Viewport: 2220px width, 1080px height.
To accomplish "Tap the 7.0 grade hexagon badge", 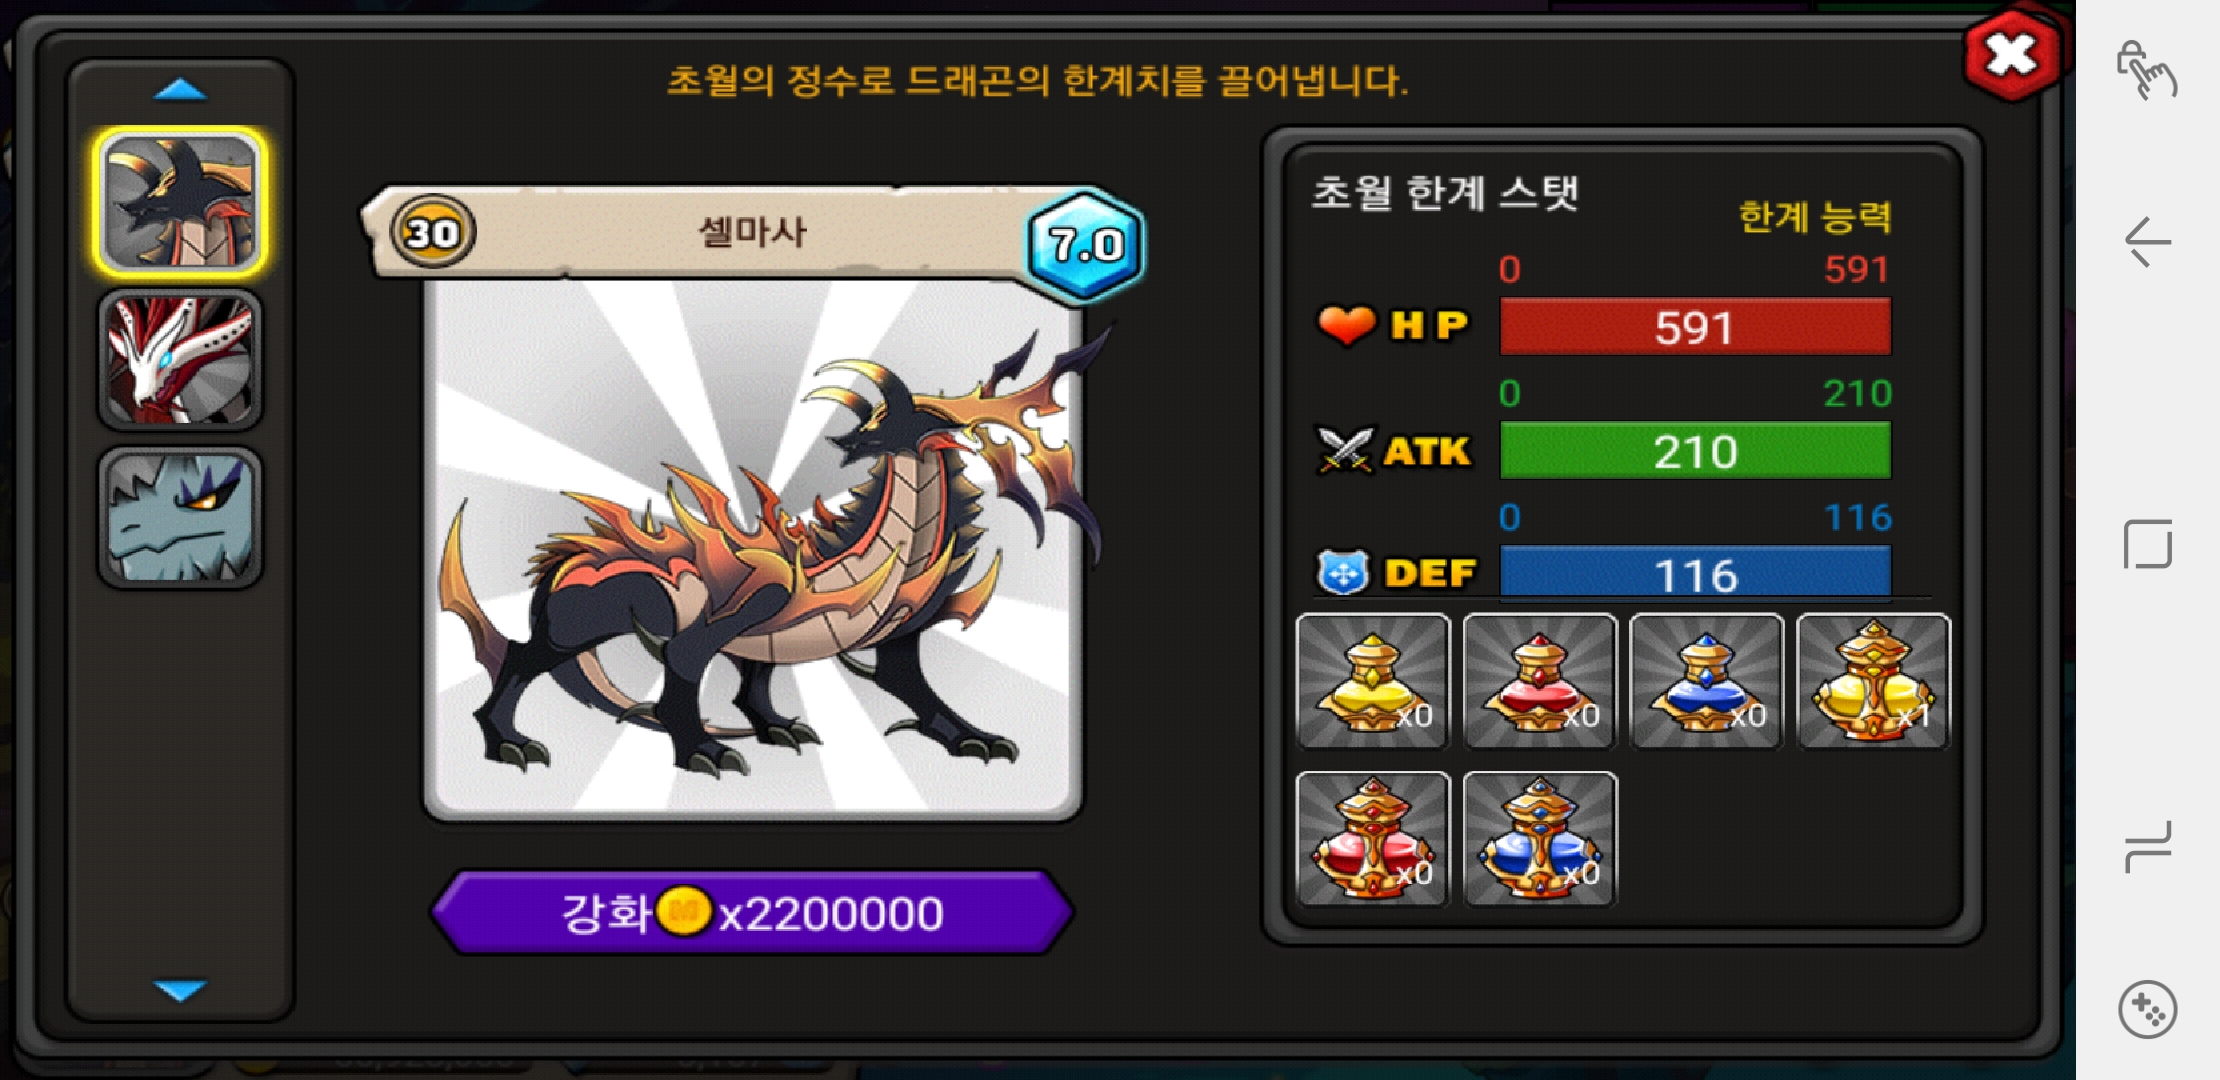I will pyautogui.click(x=1086, y=243).
